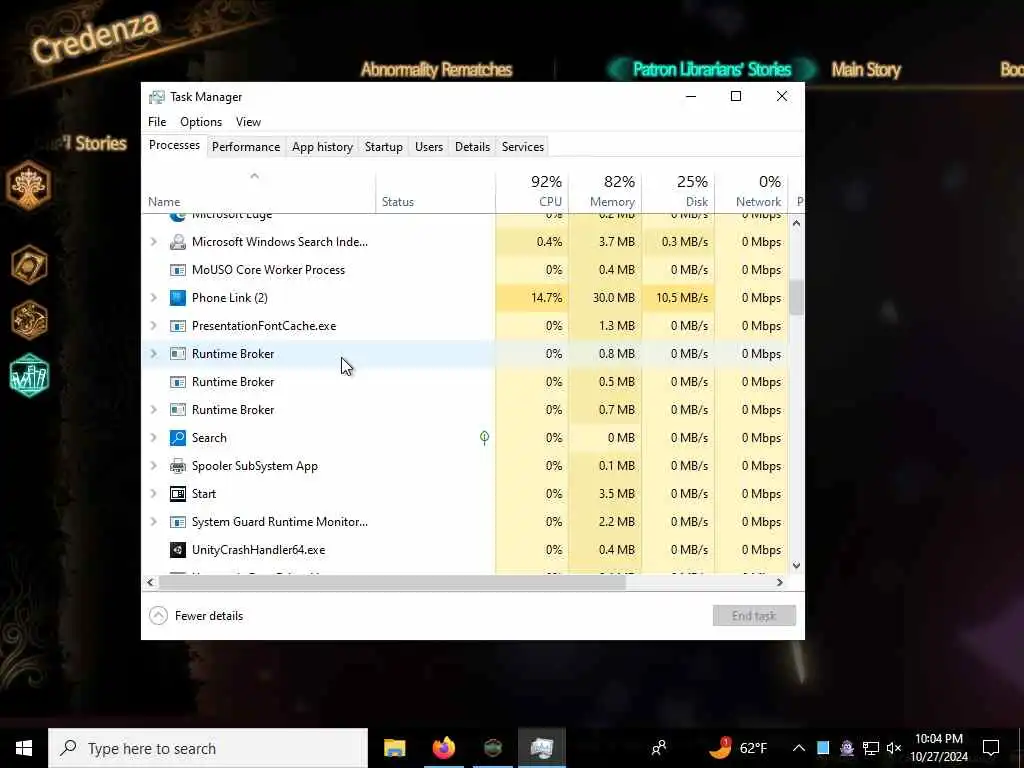Sort processes by Name column header
This screenshot has height=768, width=1024.
pos(259,191)
